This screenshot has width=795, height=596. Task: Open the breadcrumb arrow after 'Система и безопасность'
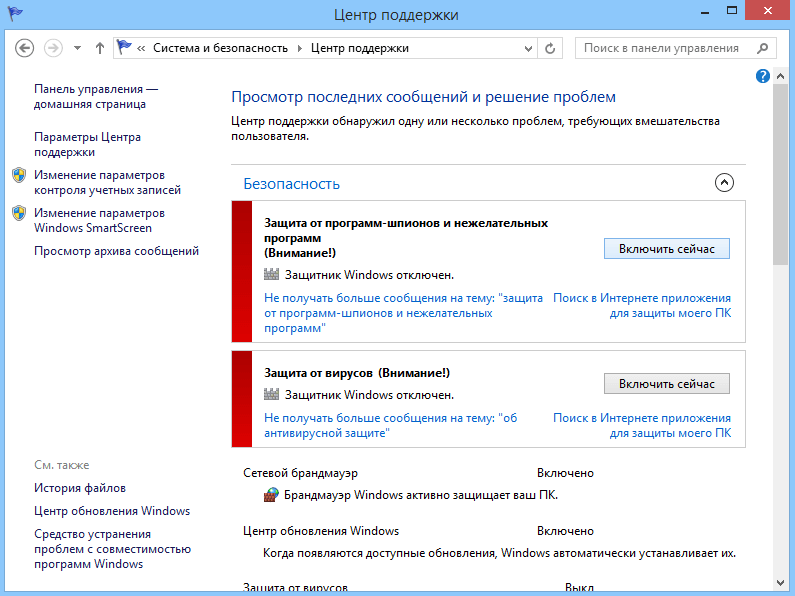pyautogui.click(x=300, y=49)
